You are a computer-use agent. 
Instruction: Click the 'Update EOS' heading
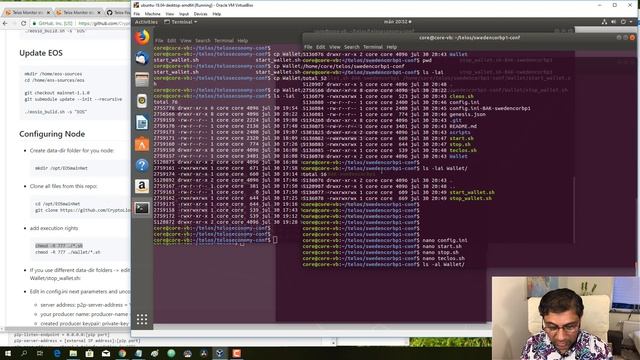pyautogui.click(x=41, y=53)
